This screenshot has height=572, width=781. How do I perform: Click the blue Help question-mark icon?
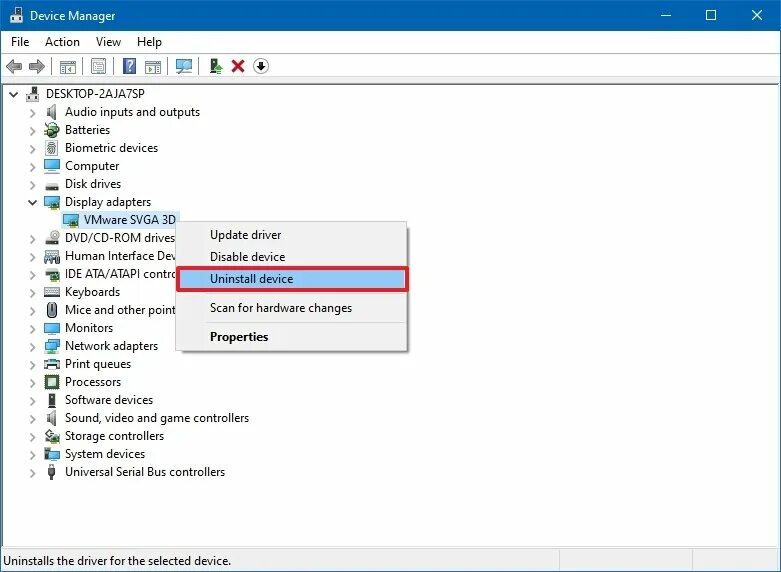(x=129, y=66)
